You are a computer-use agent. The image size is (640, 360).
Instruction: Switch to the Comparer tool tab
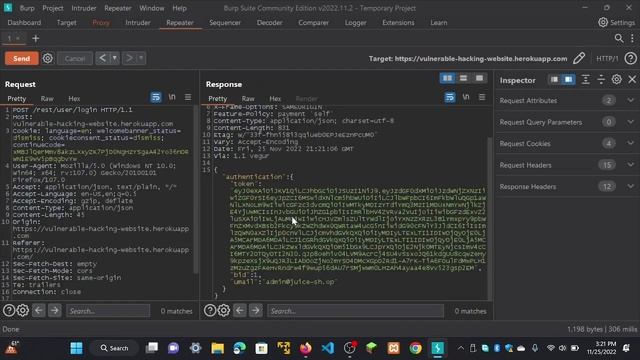(313, 23)
